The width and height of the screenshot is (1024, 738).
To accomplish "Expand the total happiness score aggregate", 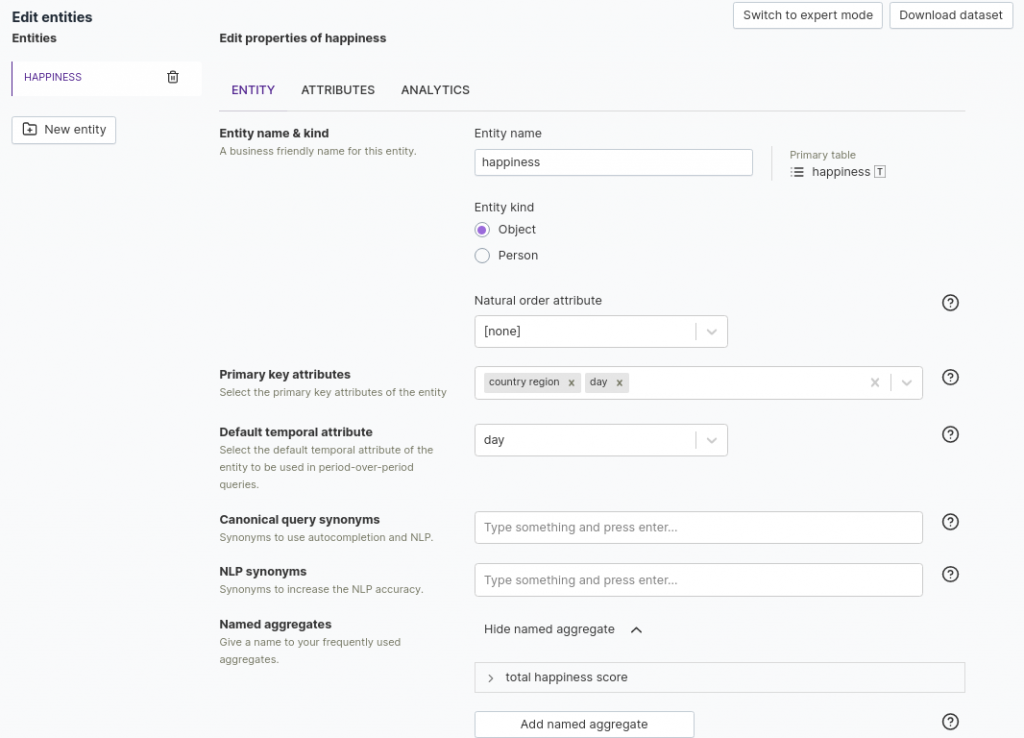I will tap(491, 678).
